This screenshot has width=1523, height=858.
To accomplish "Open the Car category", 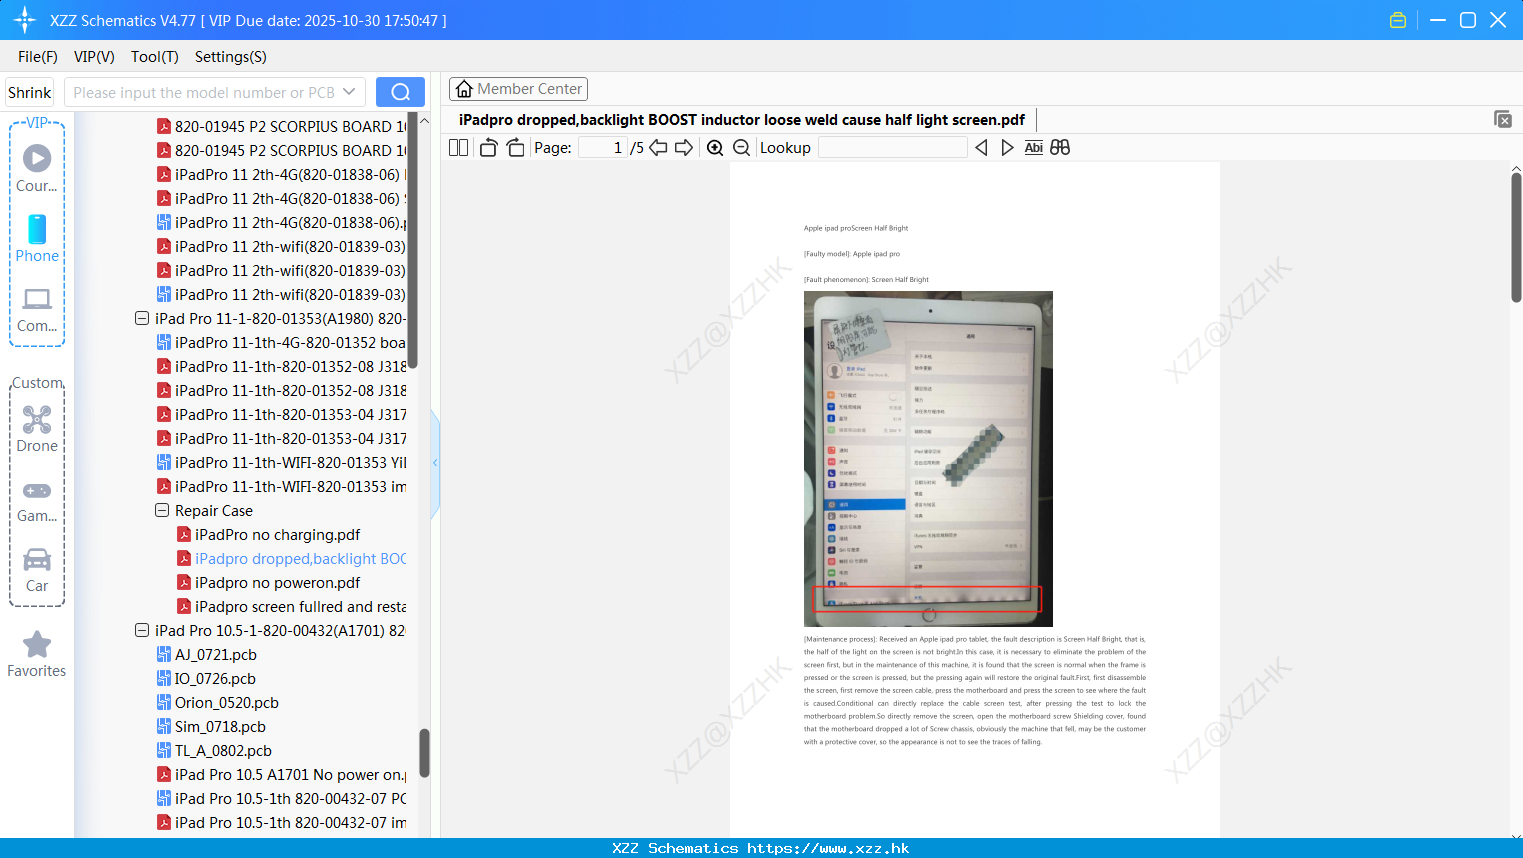I will 37,570.
